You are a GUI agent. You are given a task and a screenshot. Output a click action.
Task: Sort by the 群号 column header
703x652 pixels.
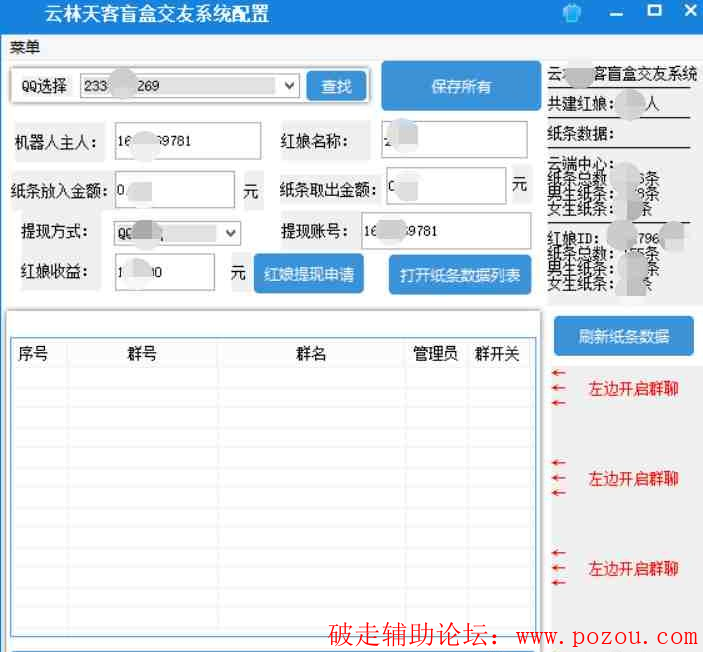[x=142, y=354]
